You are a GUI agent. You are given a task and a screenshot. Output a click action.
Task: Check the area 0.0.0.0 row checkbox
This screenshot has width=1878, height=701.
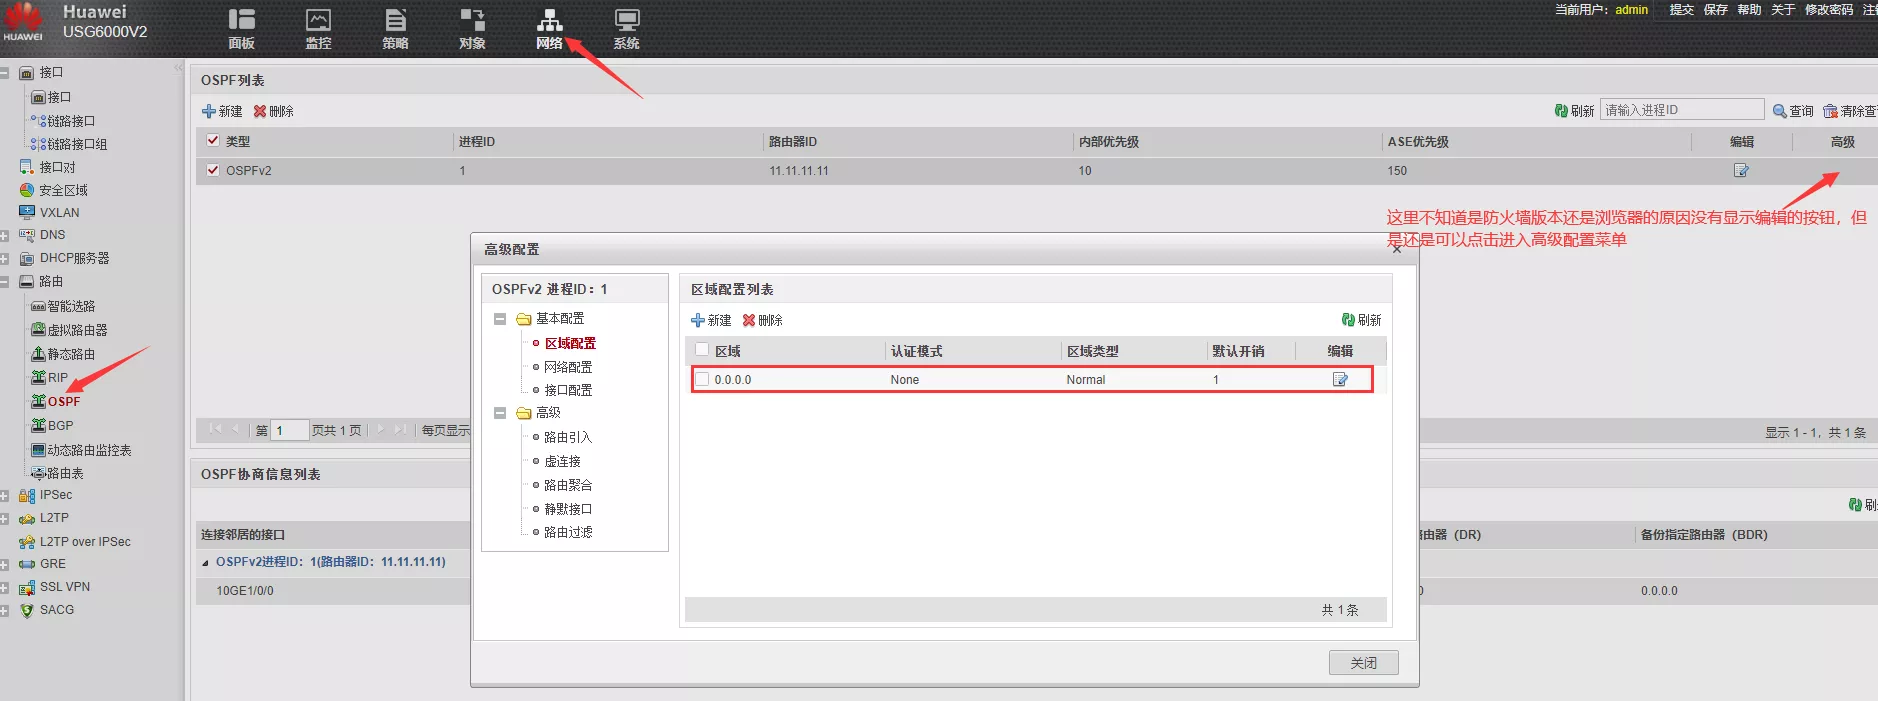(x=702, y=379)
